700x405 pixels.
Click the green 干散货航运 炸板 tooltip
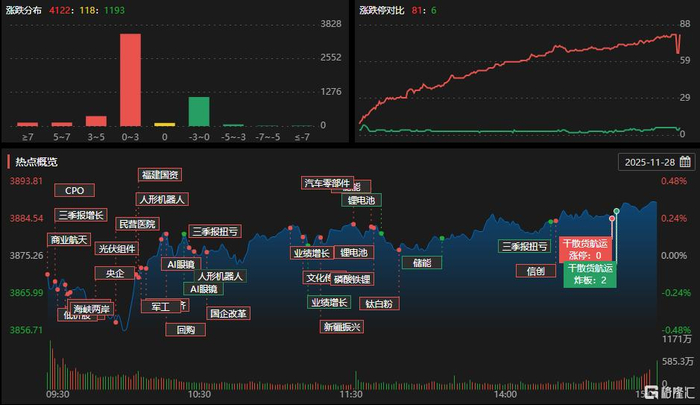(590, 274)
